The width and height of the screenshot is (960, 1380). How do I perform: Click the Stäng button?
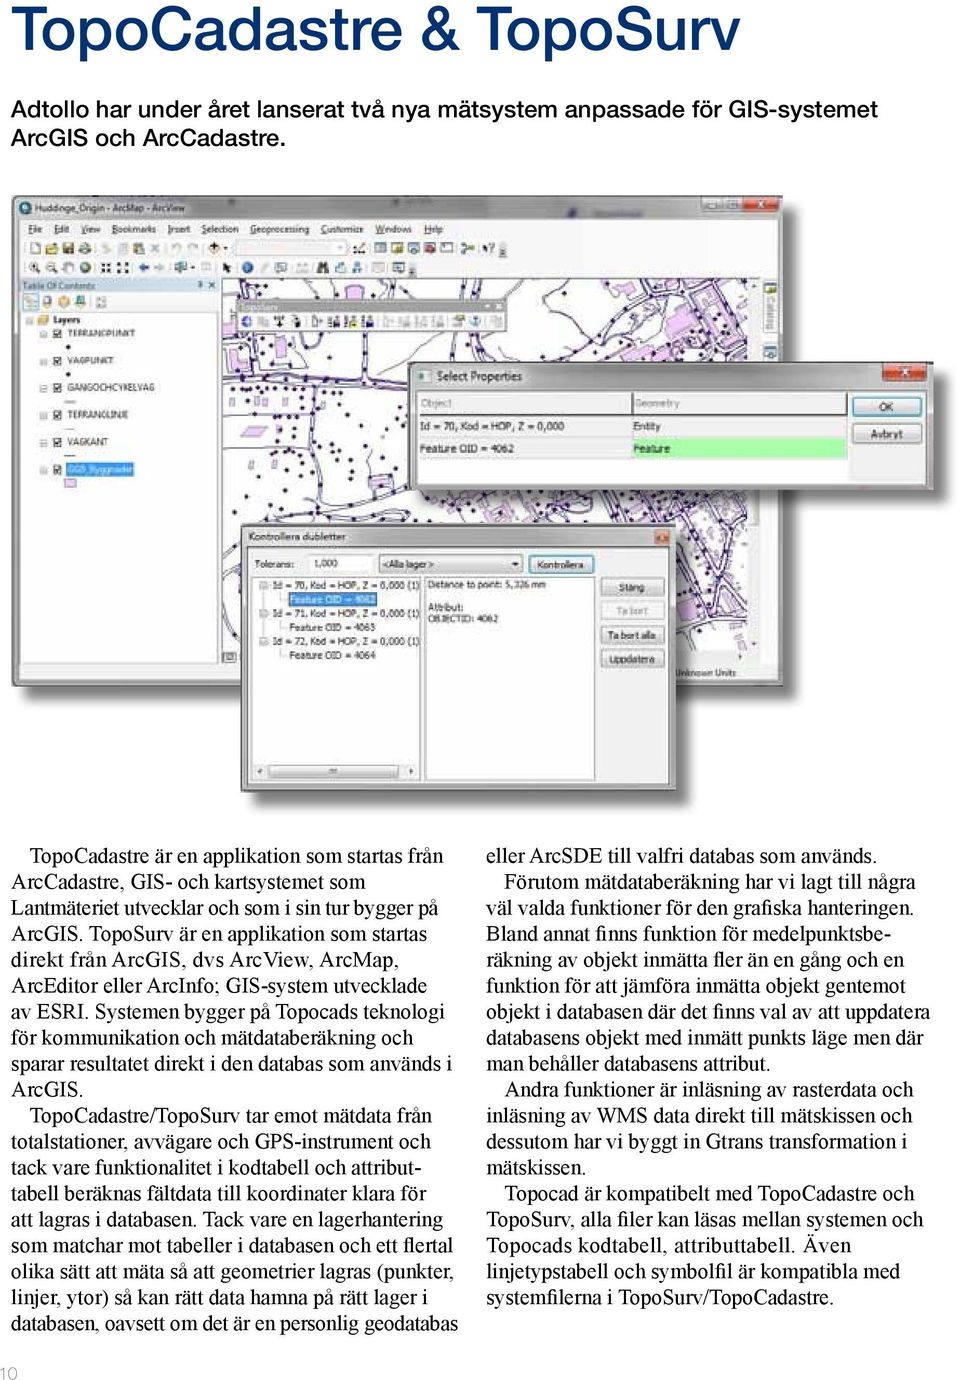tap(631, 587)
